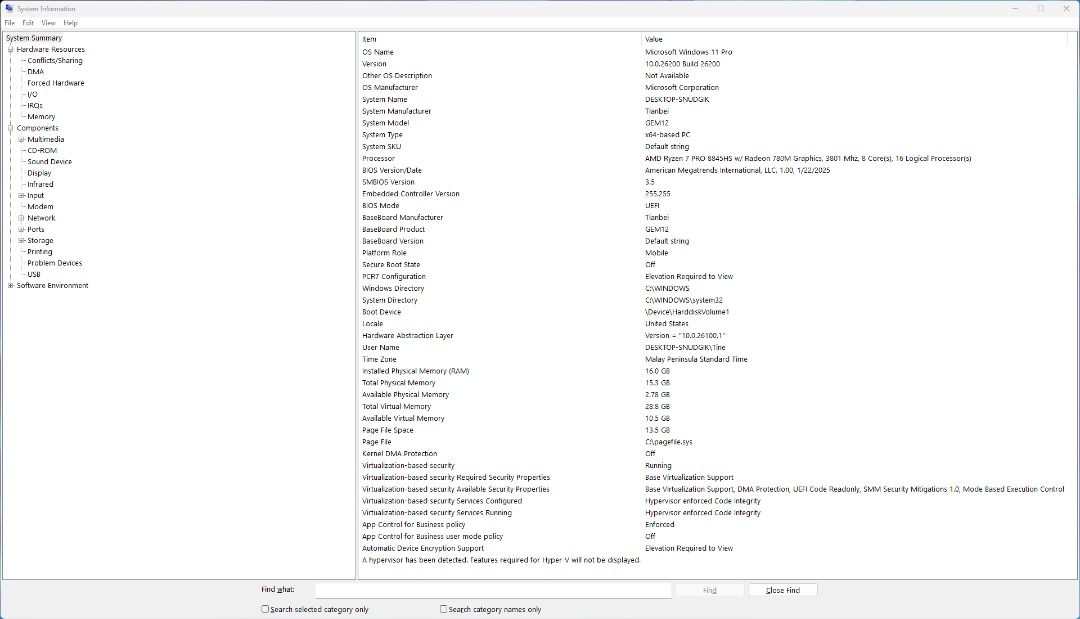Tick Search category names only checkbox
The image size is (1080, 619).
click(x=444, y=609)
